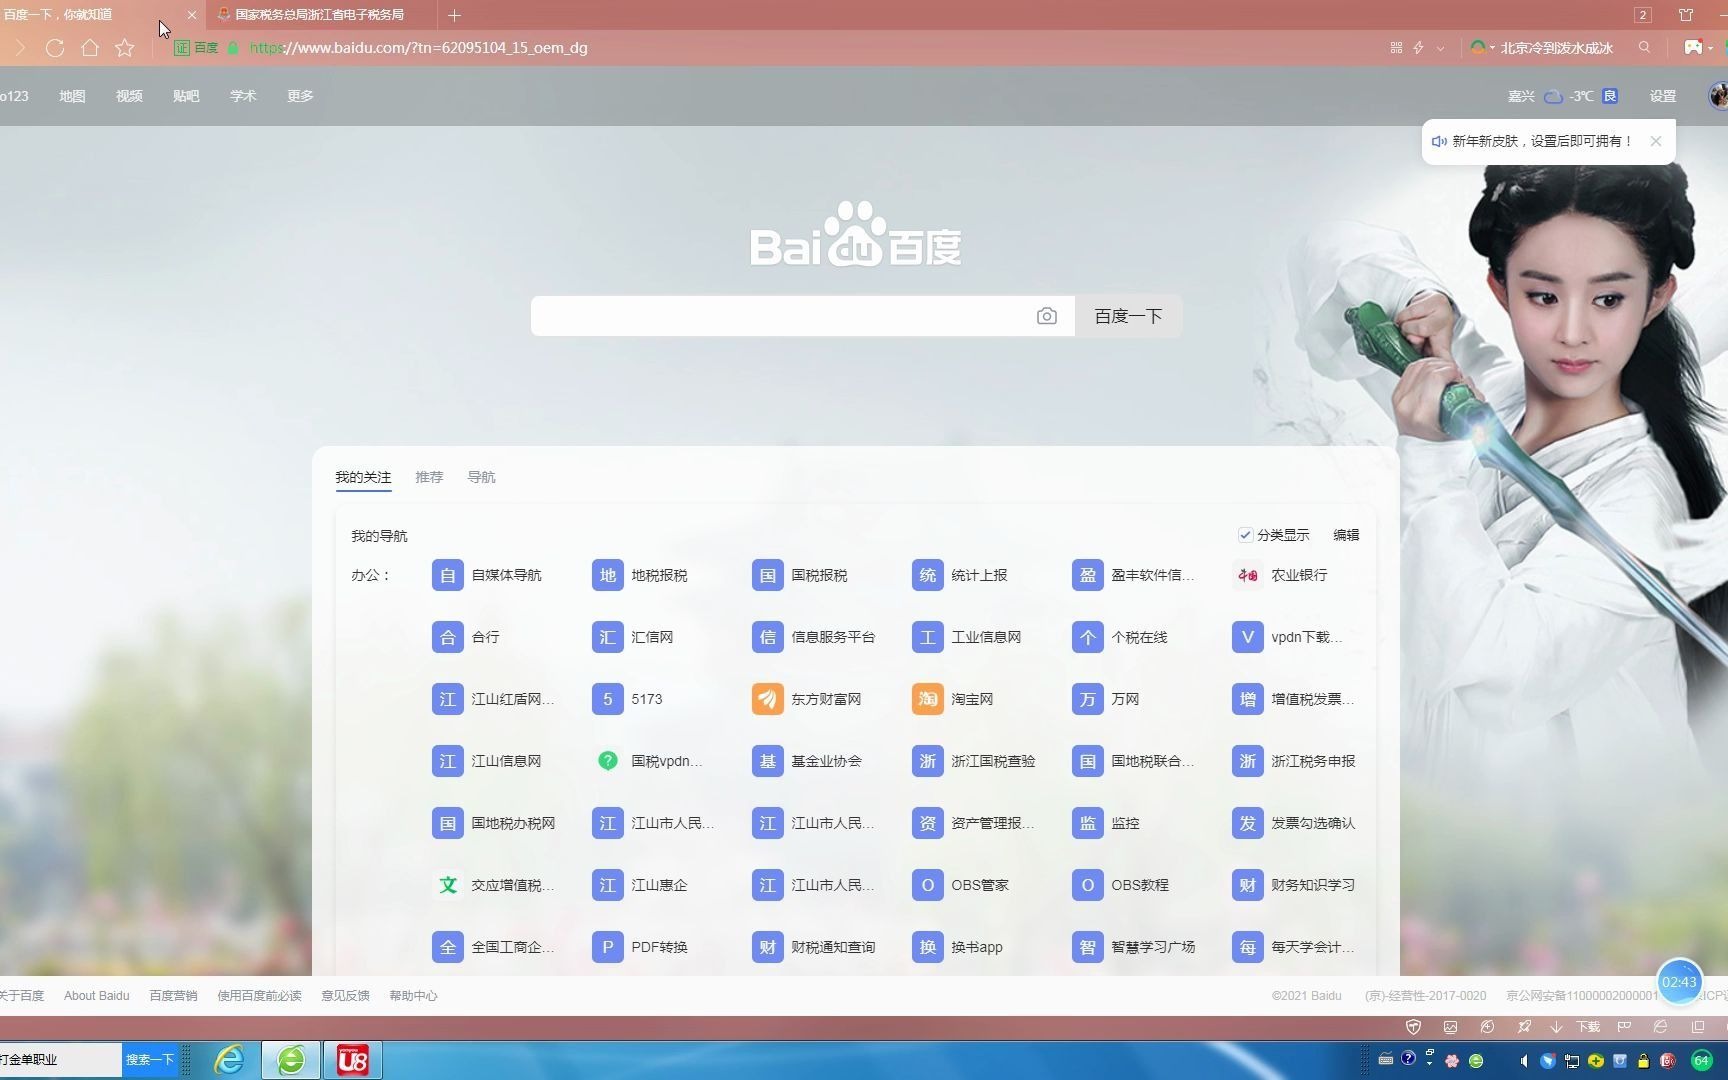Open the 360 browser taskbar button
The height and width of the screenshot is (1080, 1728).
tap(291, 1060)
